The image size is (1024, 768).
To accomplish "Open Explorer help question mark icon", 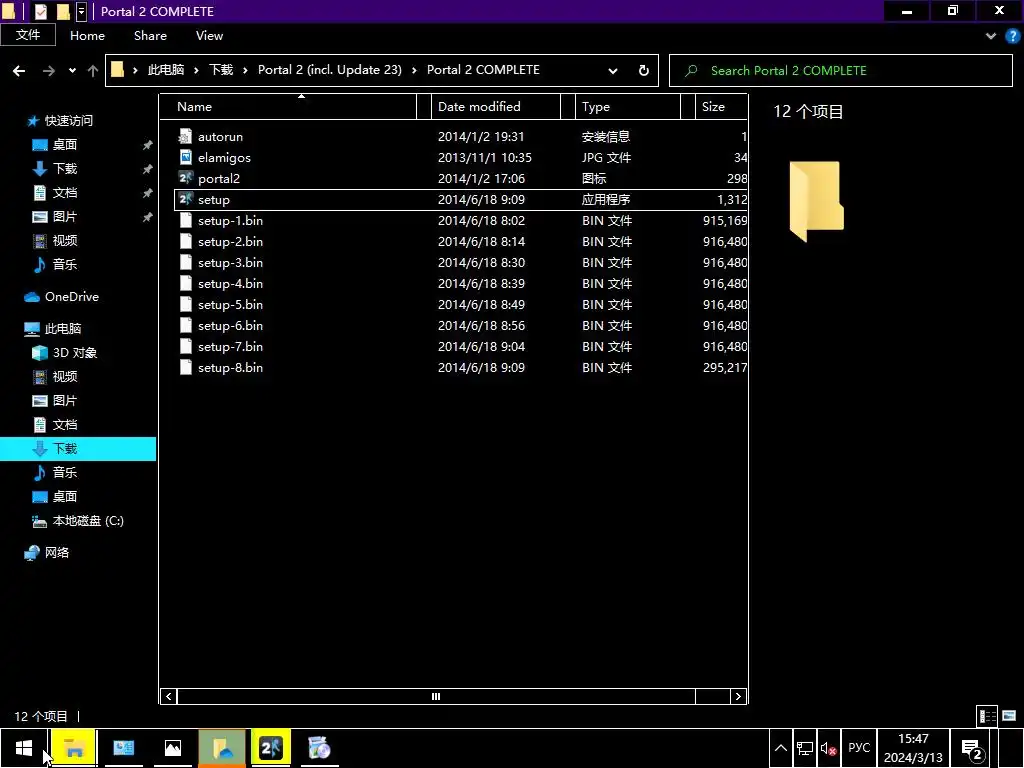I will click(1012, 36).
